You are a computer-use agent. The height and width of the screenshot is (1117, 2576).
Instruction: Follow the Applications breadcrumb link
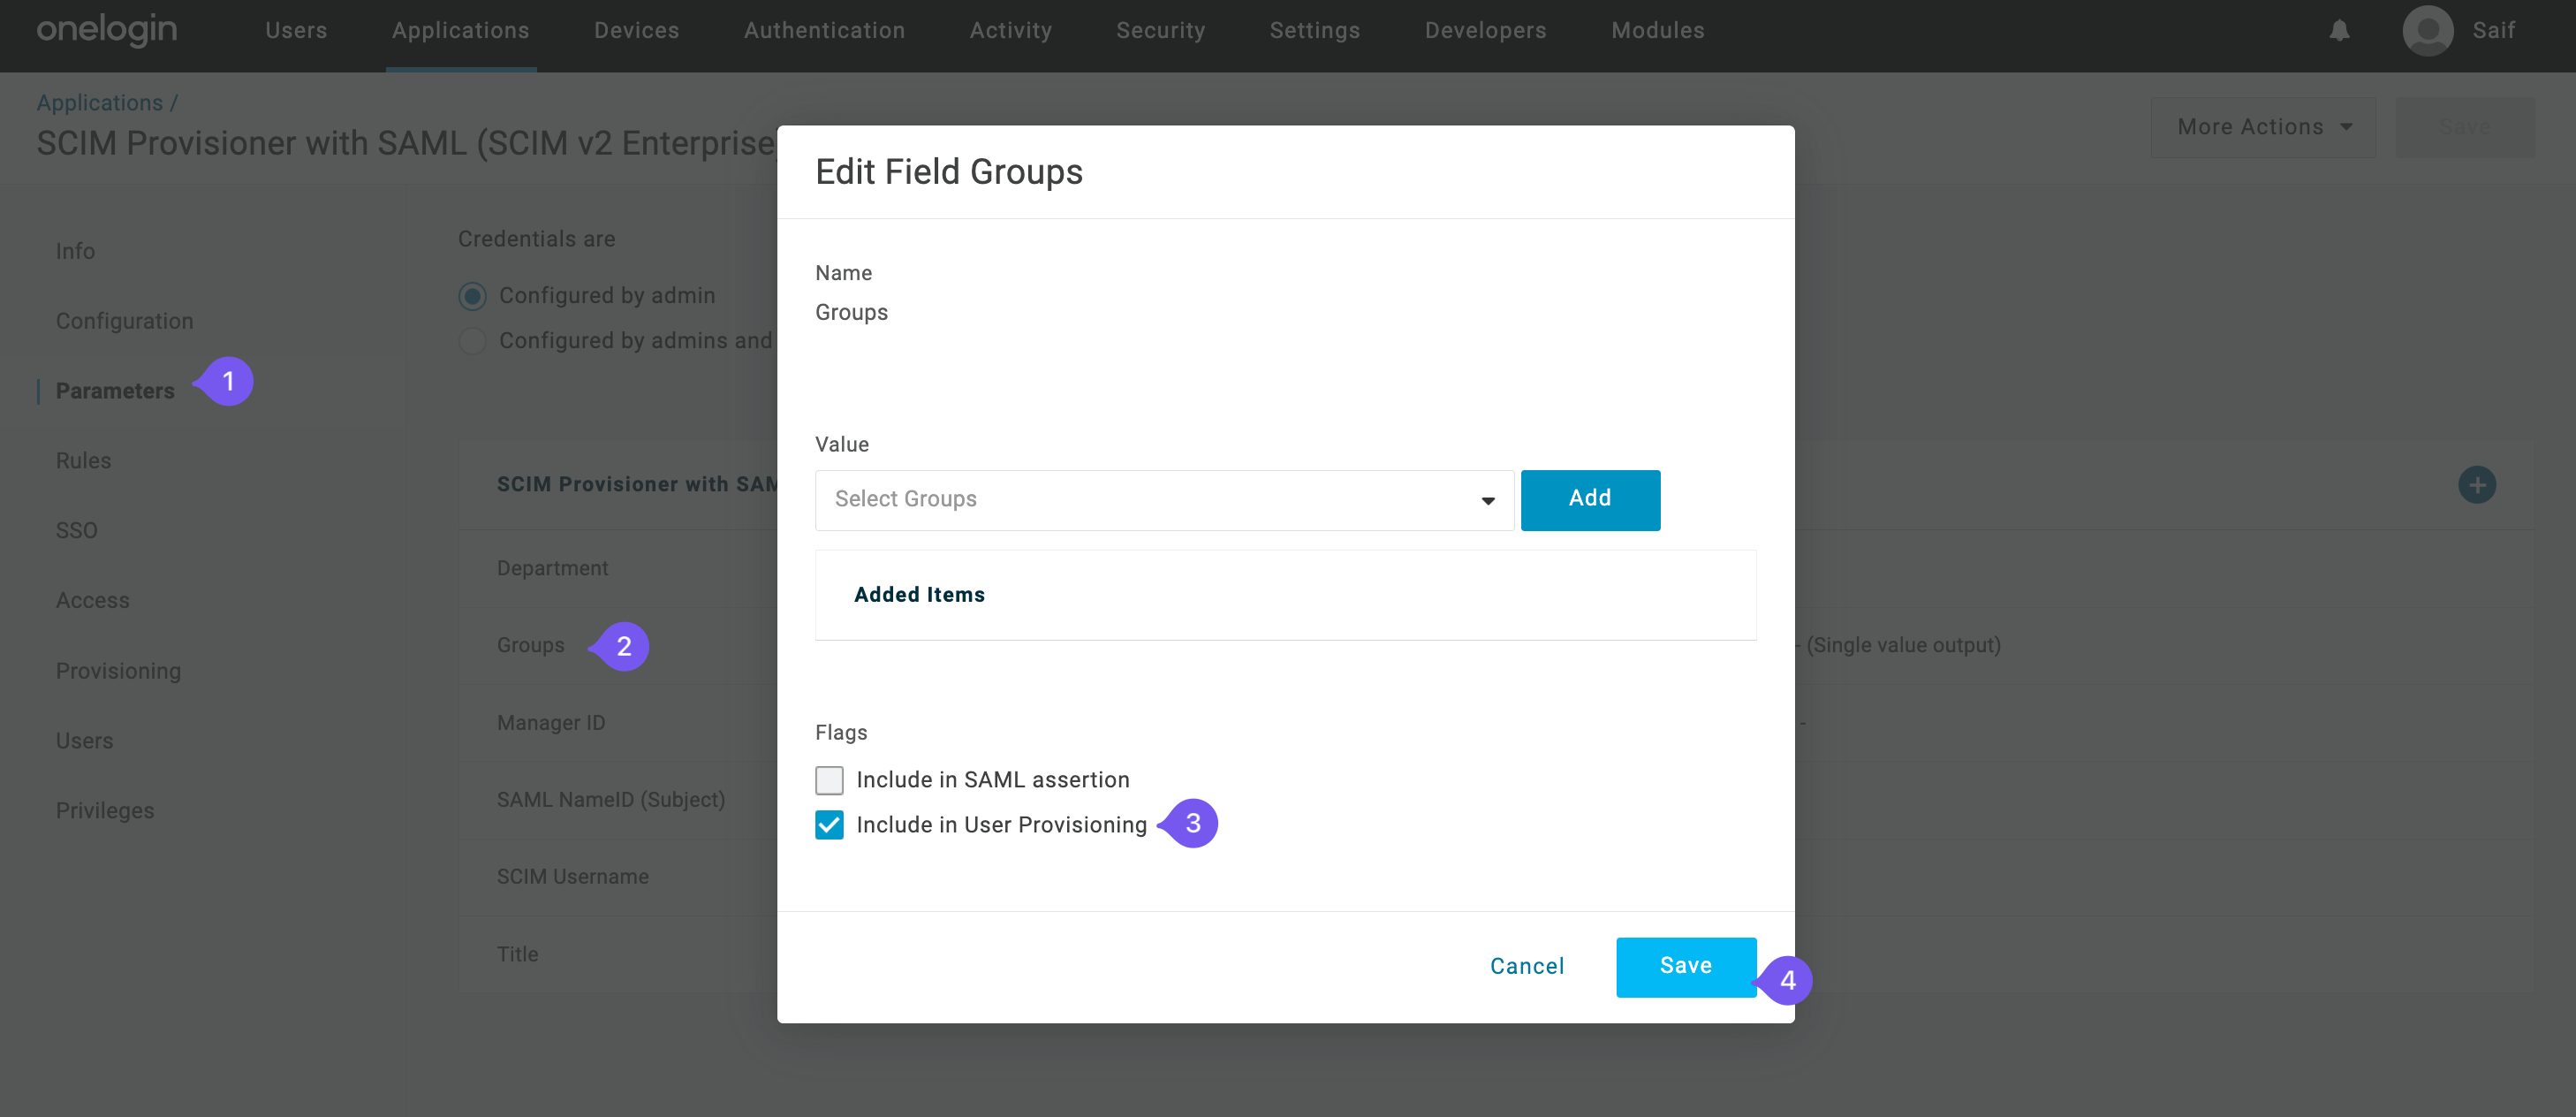[99, 102]
